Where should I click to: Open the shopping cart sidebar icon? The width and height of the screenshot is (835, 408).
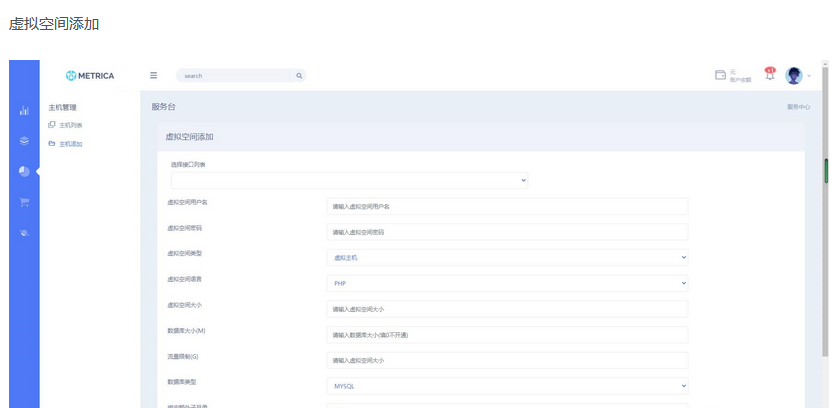coord(24,202)
